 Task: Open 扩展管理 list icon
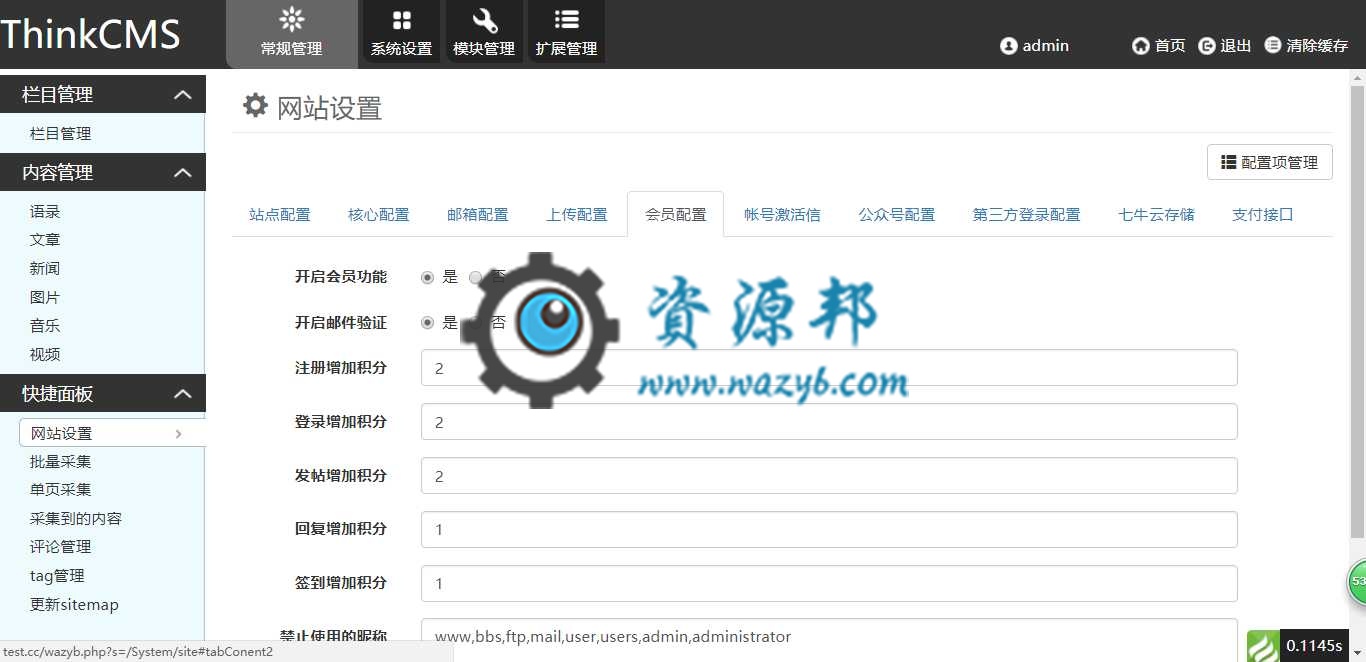click(x=567, y=20)
